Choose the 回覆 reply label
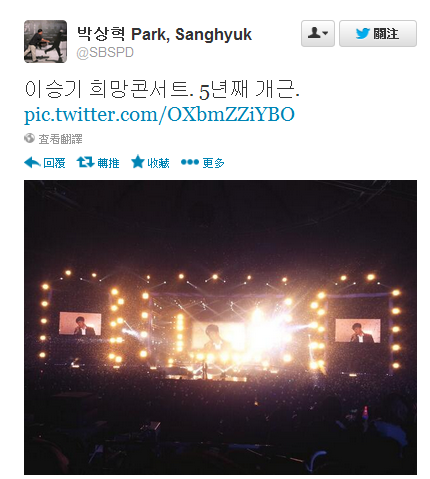The height and width of the screenshot is (479, 430). coord(54,163)
